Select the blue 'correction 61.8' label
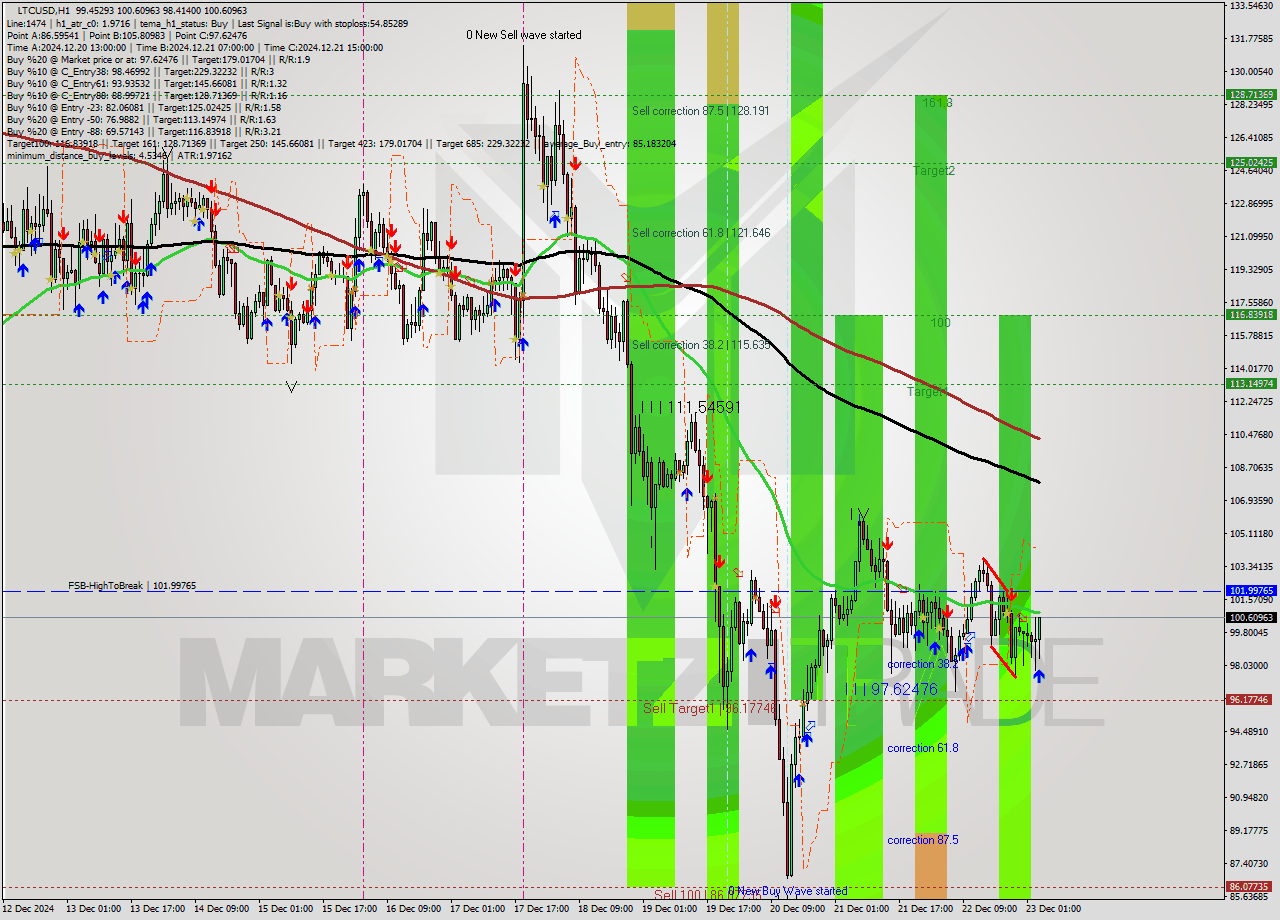 [923, 748]
